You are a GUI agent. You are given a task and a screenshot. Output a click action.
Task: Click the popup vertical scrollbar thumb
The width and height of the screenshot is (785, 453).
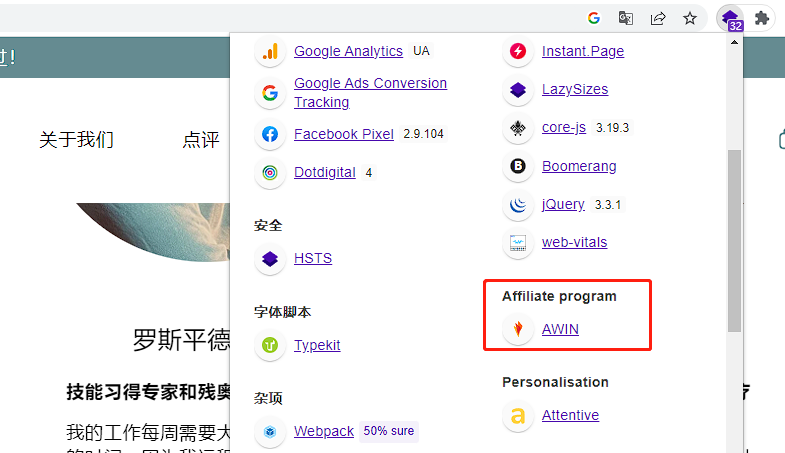click(x=734, y=240)
